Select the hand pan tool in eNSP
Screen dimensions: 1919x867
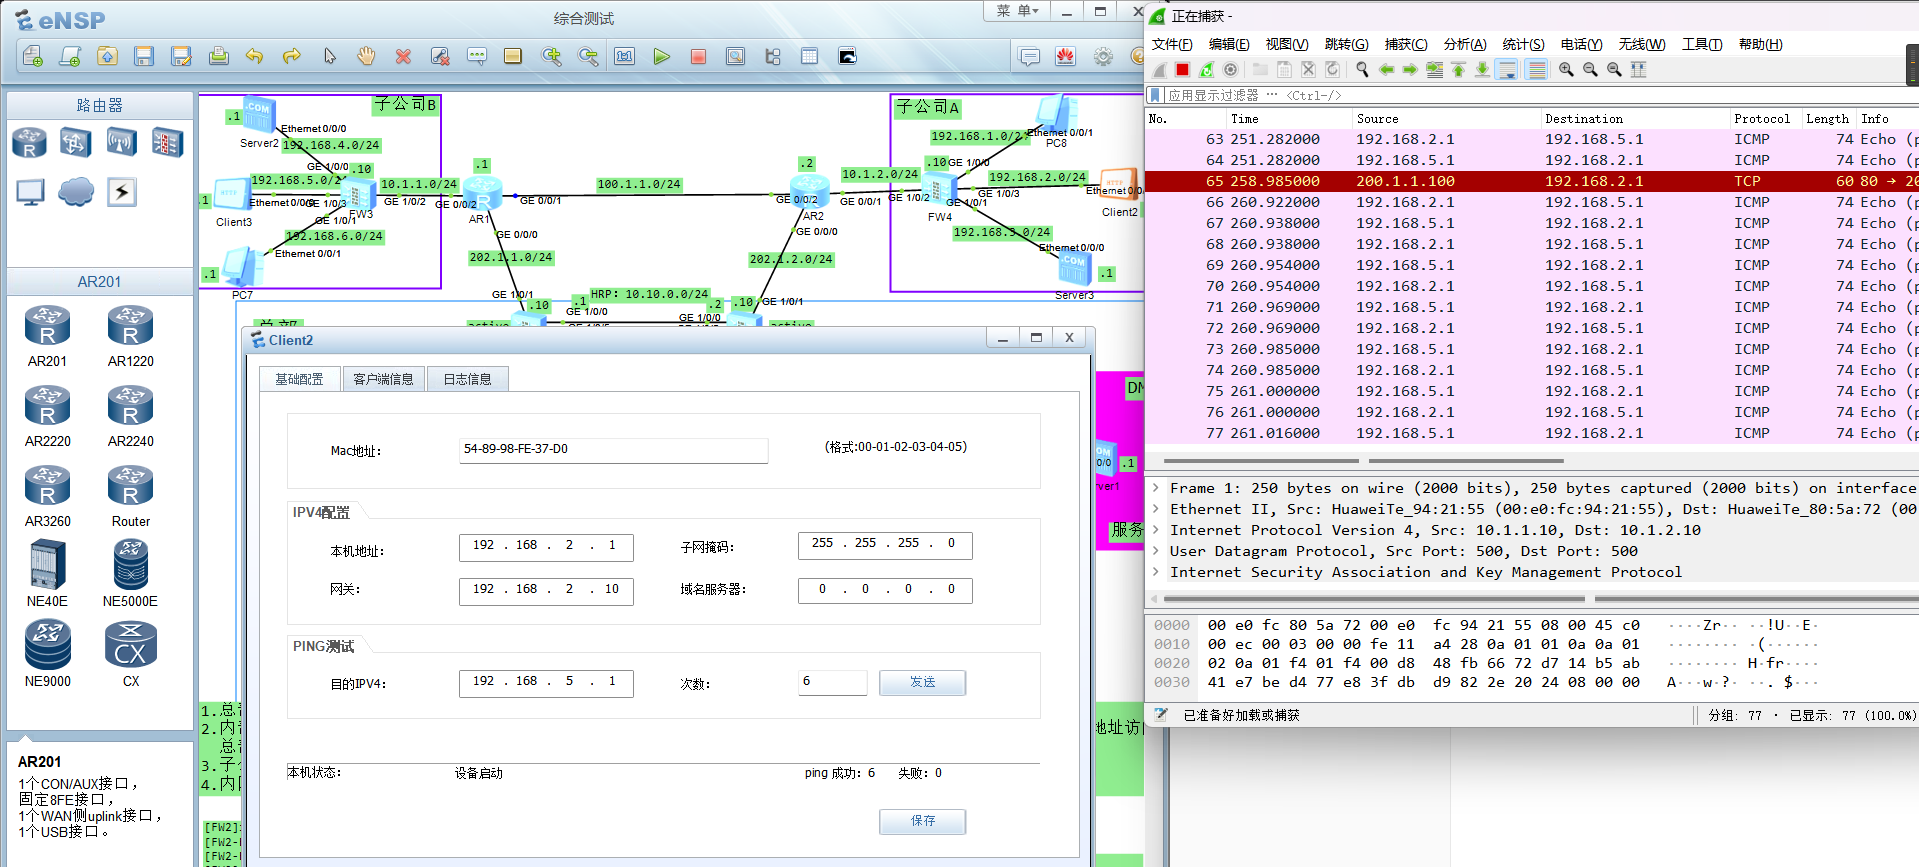366,57
